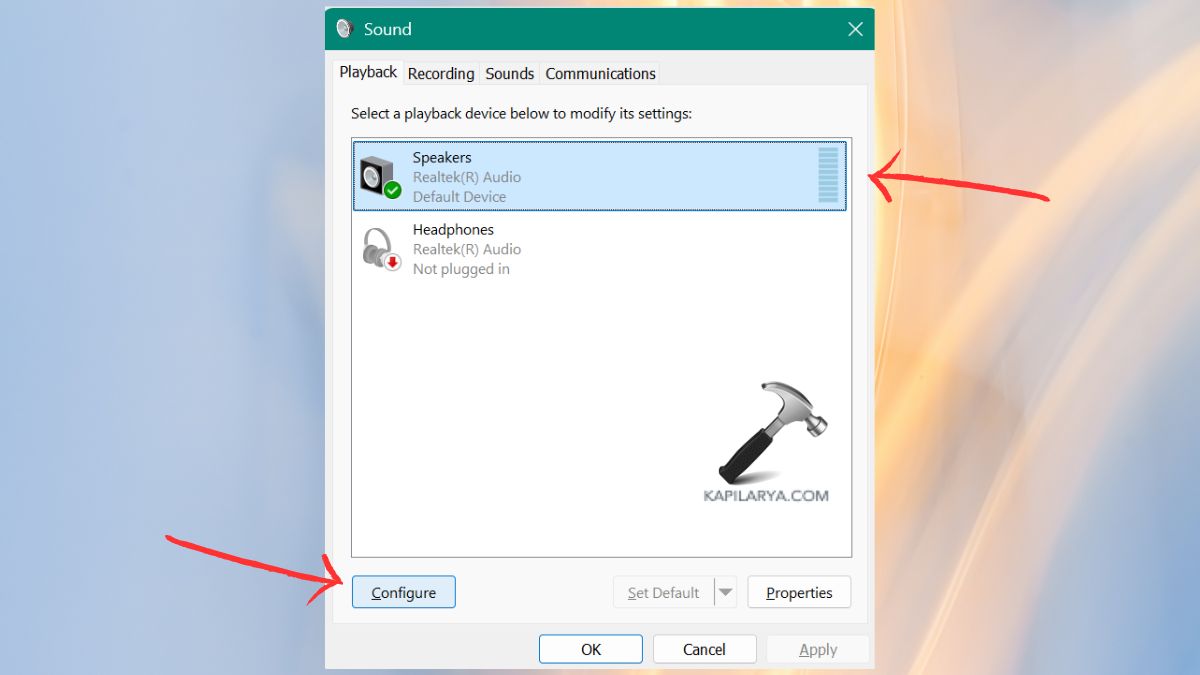The height and width of the screenshot is (675, 1200).
Task: Dismiss dialog with the Cancel button
Action: [x=704, y=649]
